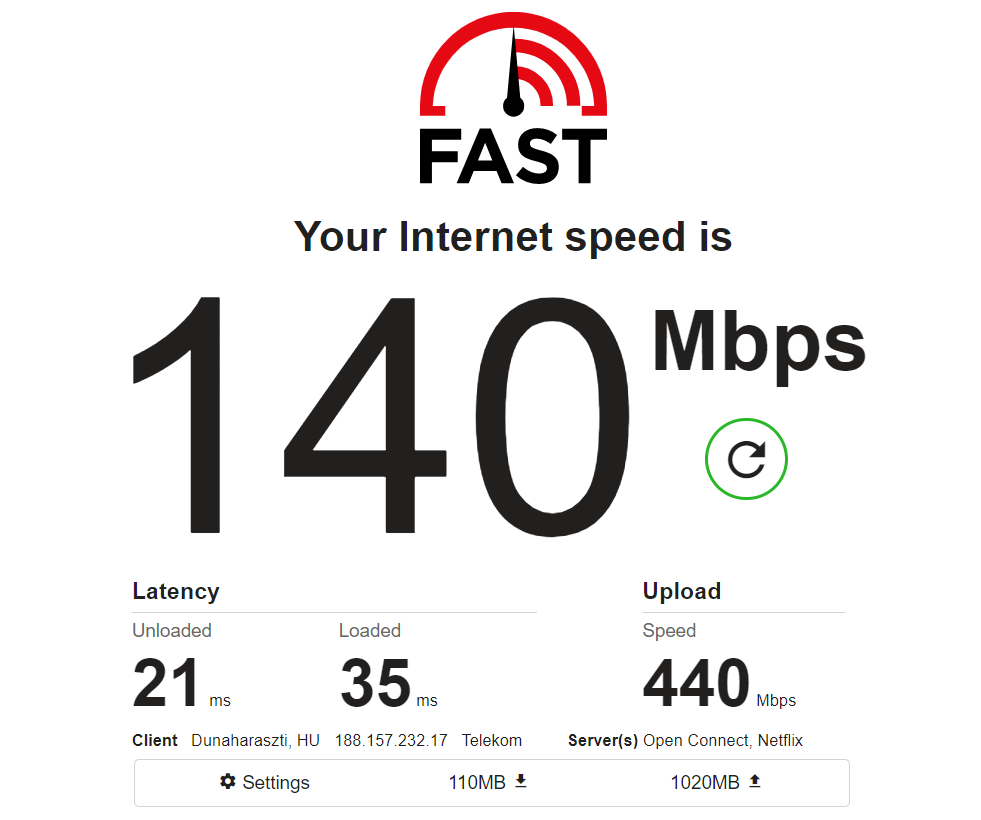Click the Telekom provider name
The width and height of the screenshot is (981, 820).
pos(492,741)
